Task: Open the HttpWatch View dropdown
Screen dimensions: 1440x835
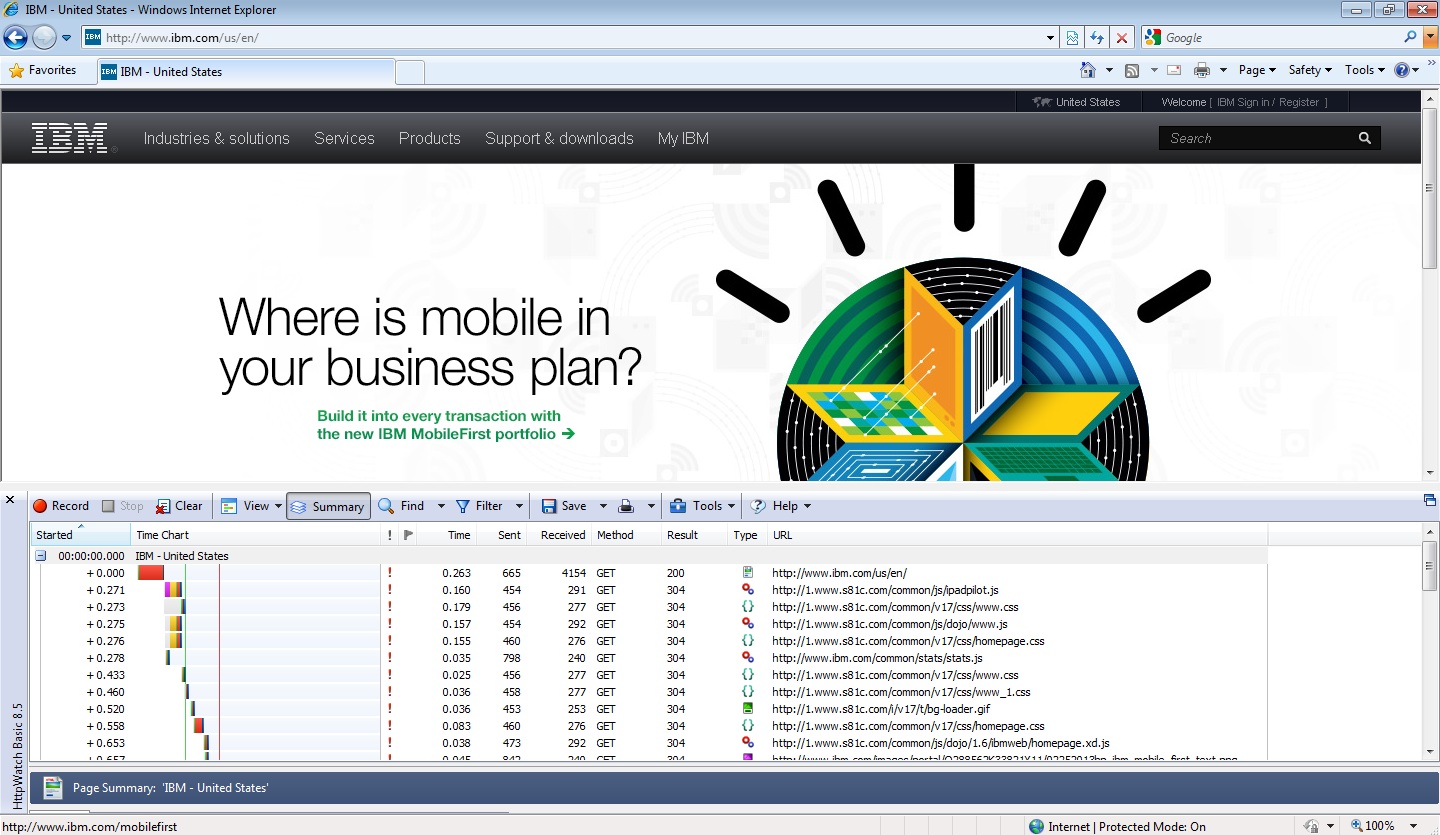Action: (x=252, y=506)
